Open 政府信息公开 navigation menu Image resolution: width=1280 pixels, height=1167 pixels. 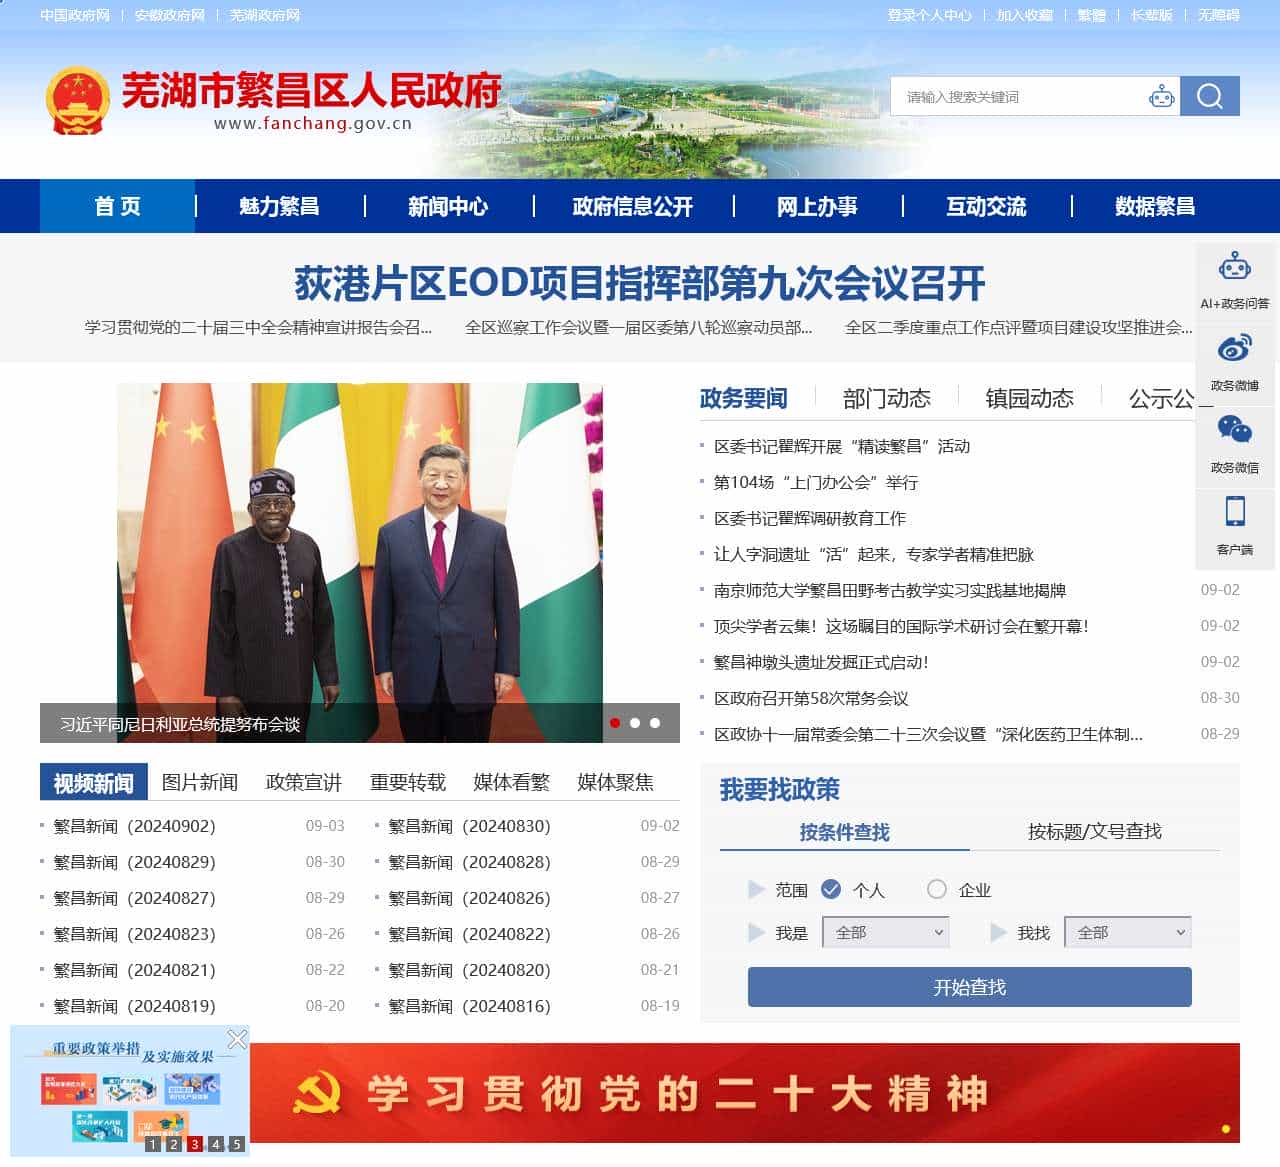point(632,206)
